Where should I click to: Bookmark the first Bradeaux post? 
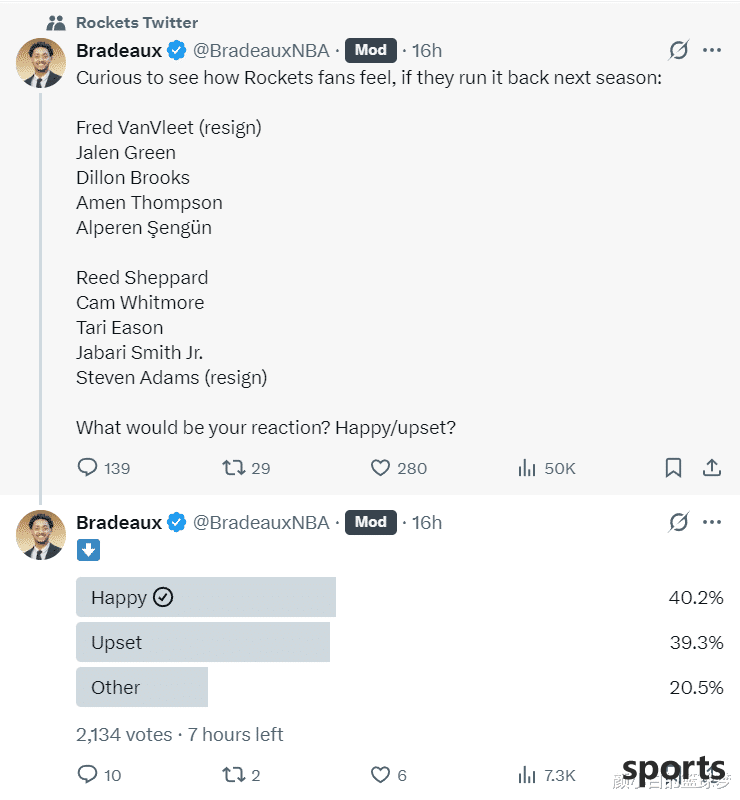pos(674,467)
